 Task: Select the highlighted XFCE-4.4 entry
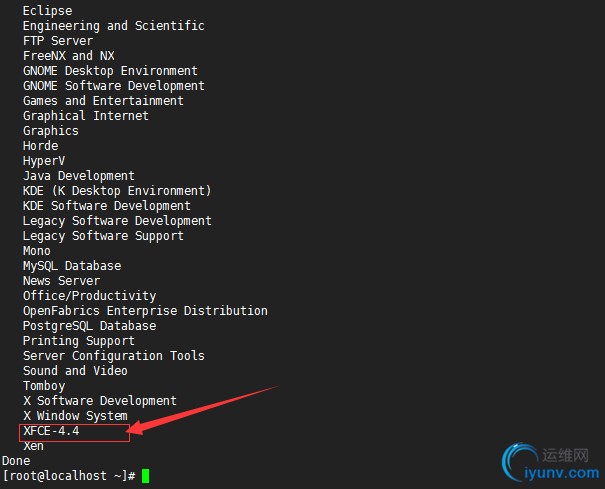pyautogui.click(x=51, y=431)
